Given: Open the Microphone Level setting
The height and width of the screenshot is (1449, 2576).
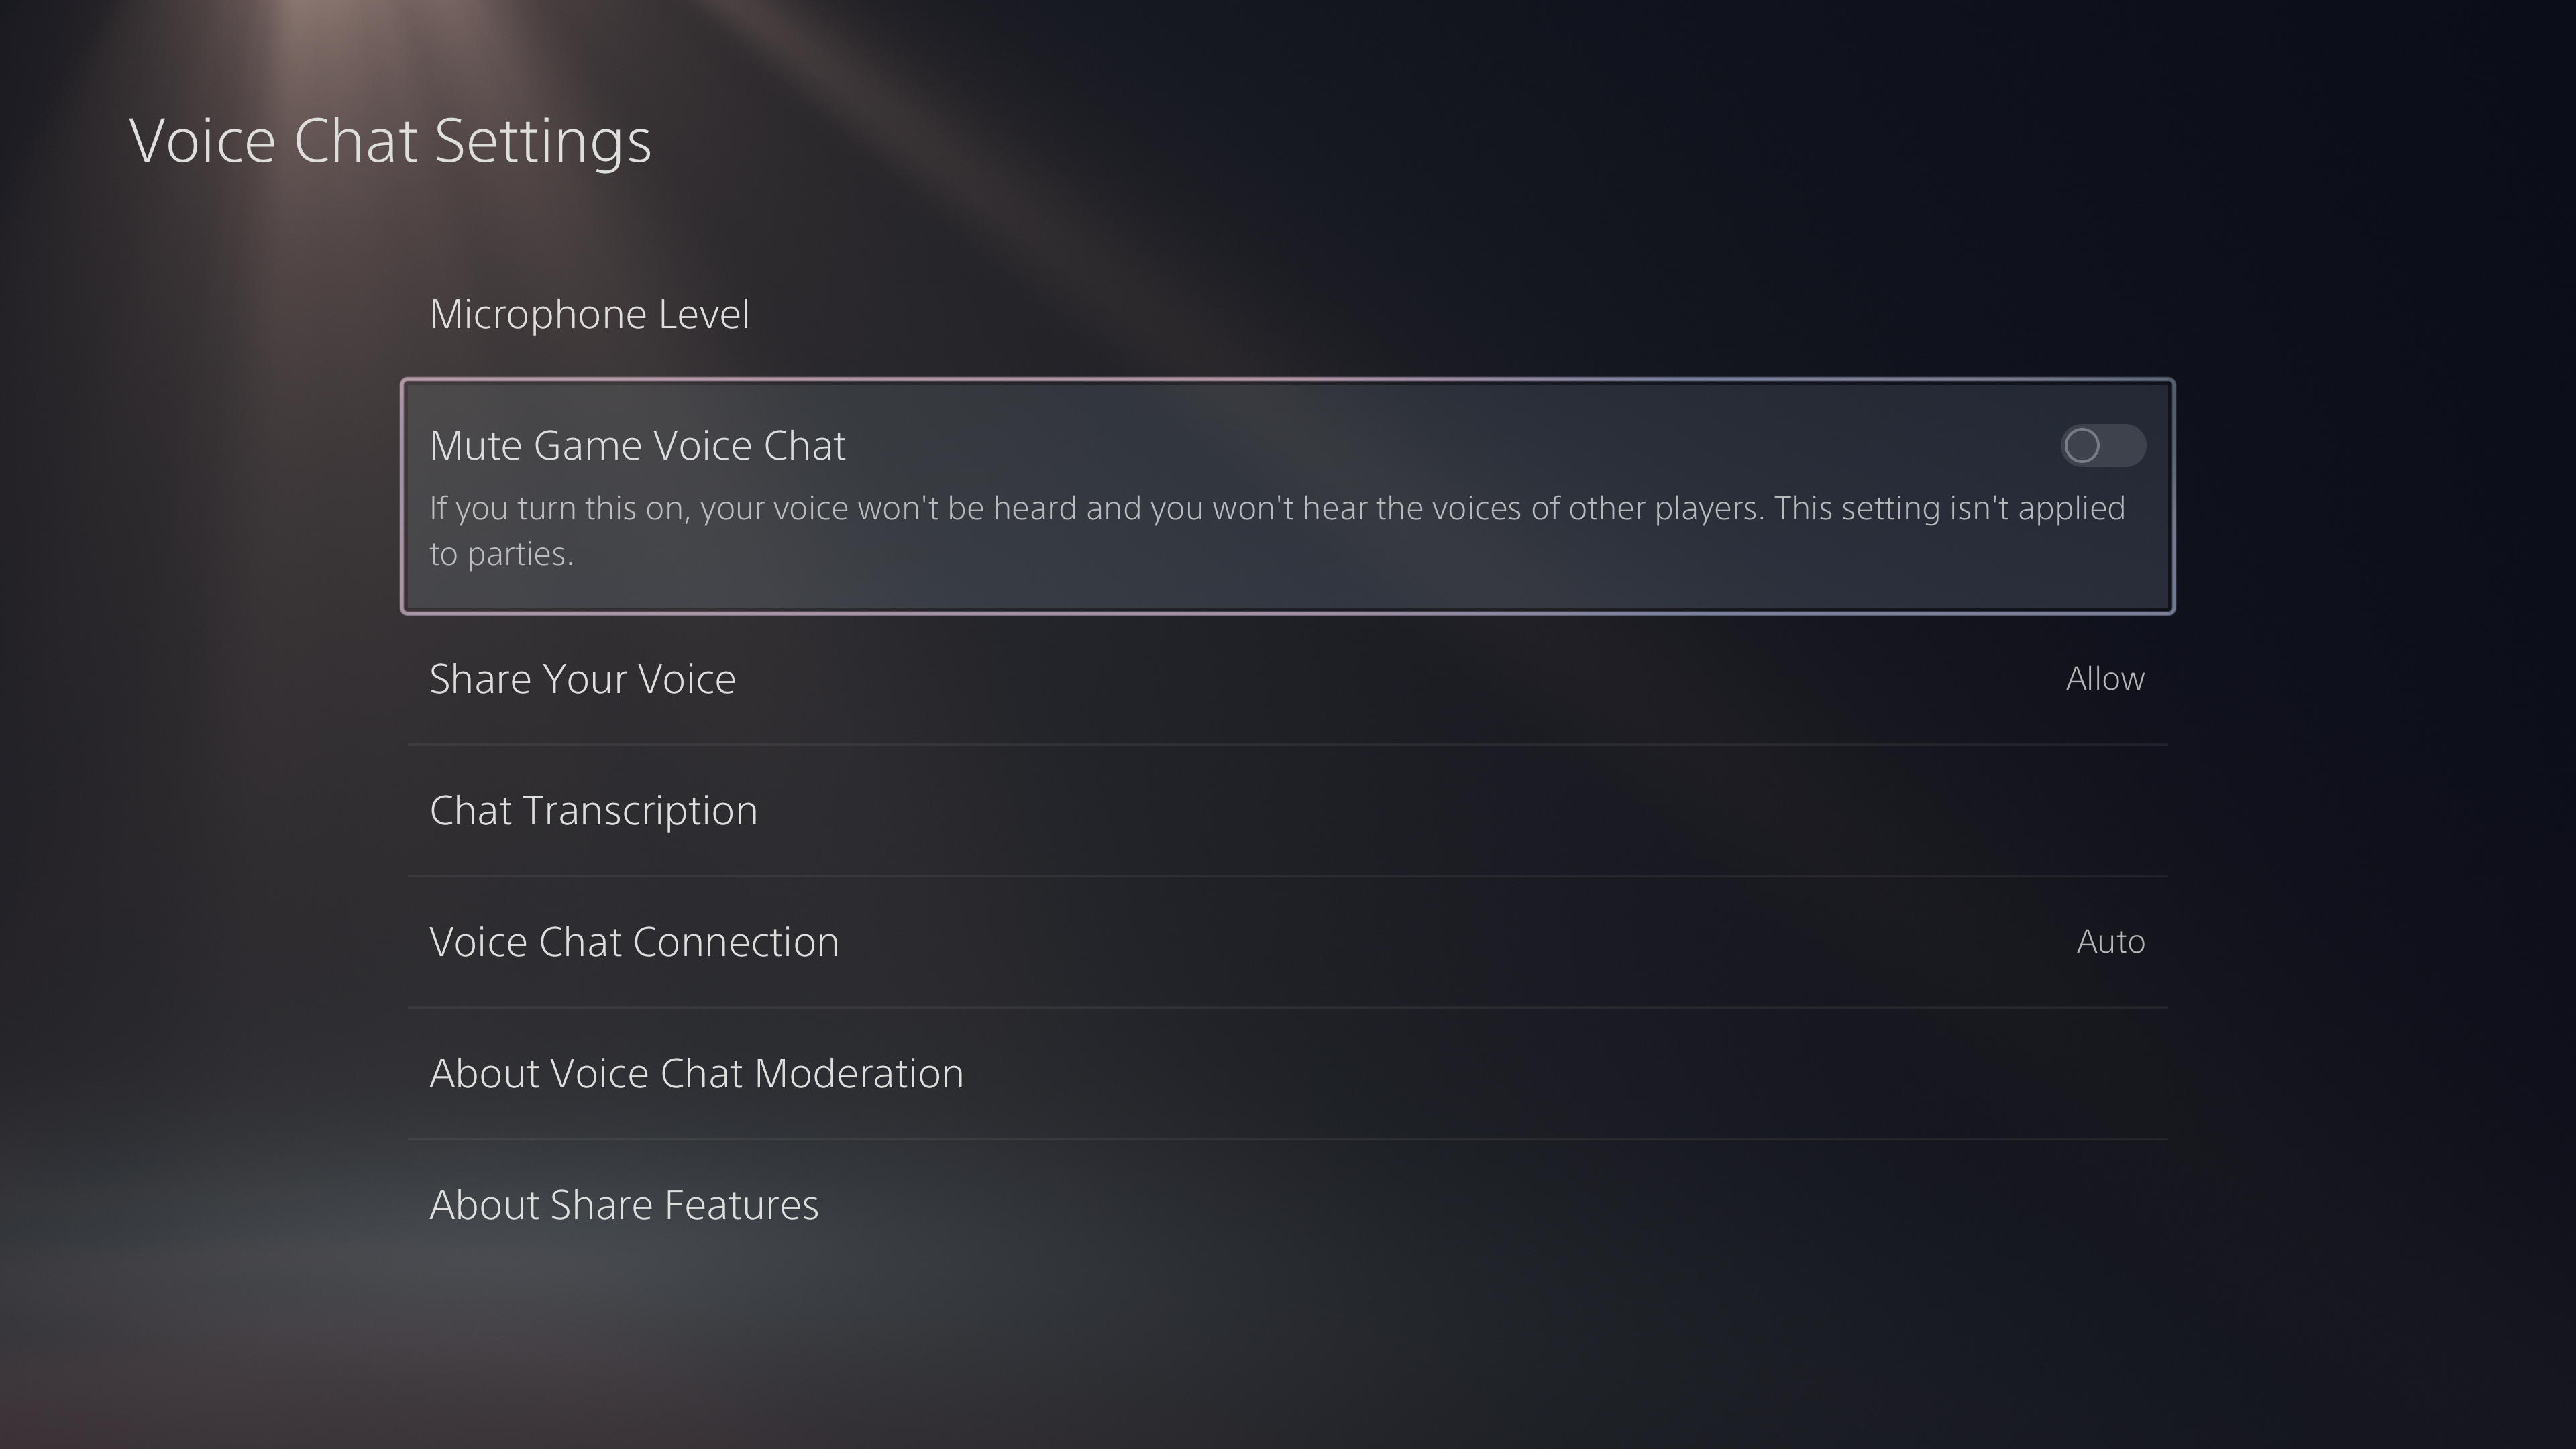Looking at the screenshot, I should 589,314.
